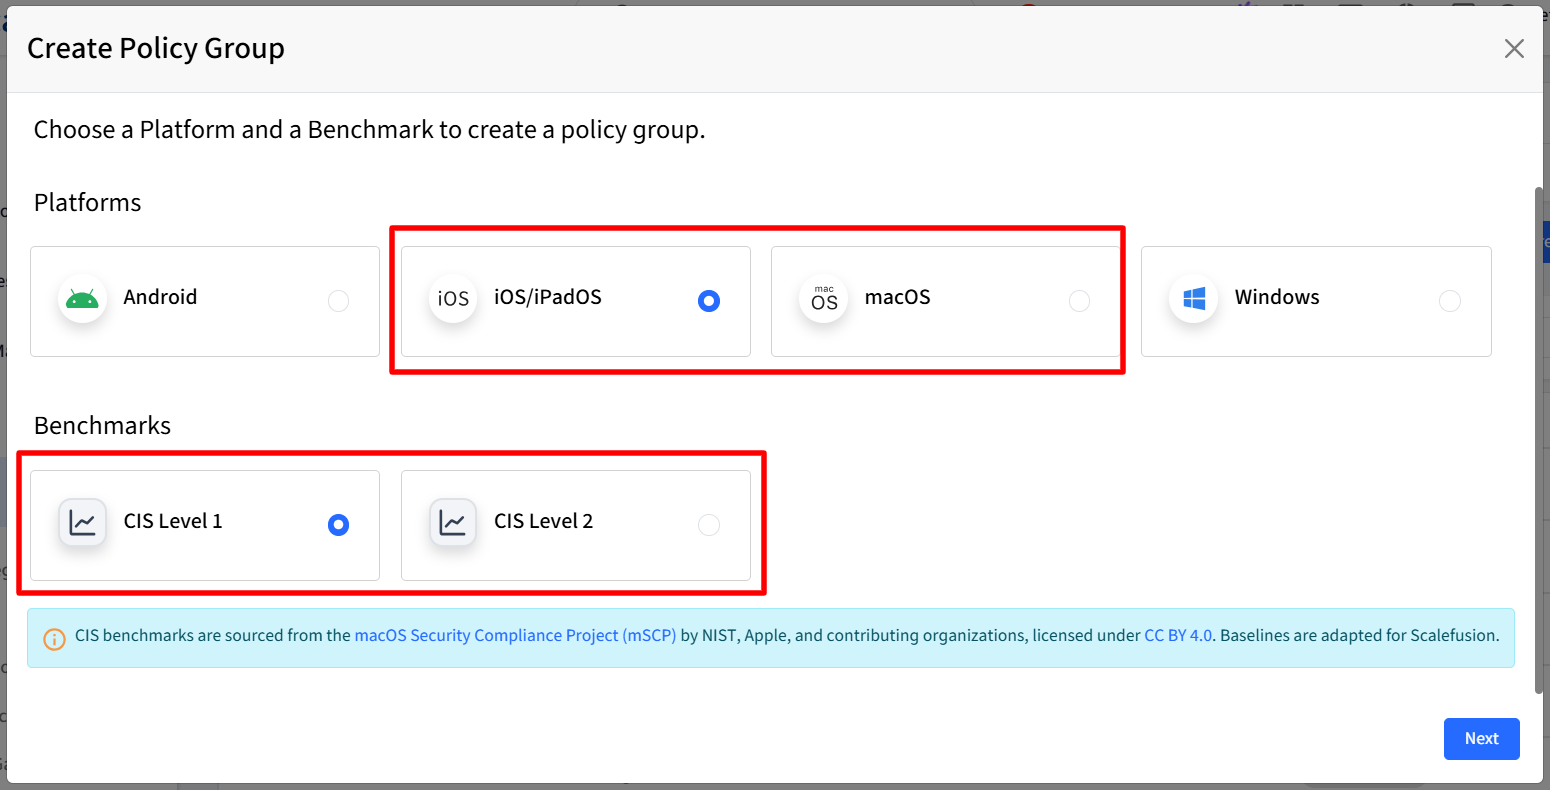Click the Android platform label
Image resolution: width=1550 pixels, height=790 pixels.
[x=160, y=297]
